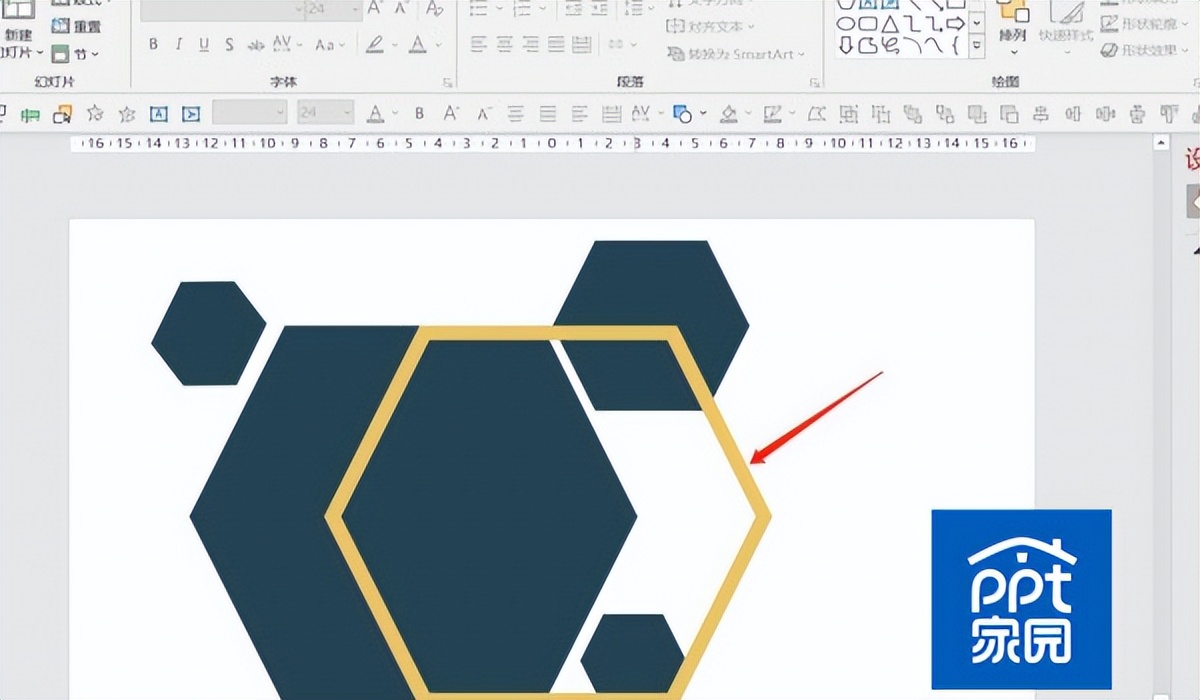
Task: Open quick toolbar font name box
Action: pos(250,113)
